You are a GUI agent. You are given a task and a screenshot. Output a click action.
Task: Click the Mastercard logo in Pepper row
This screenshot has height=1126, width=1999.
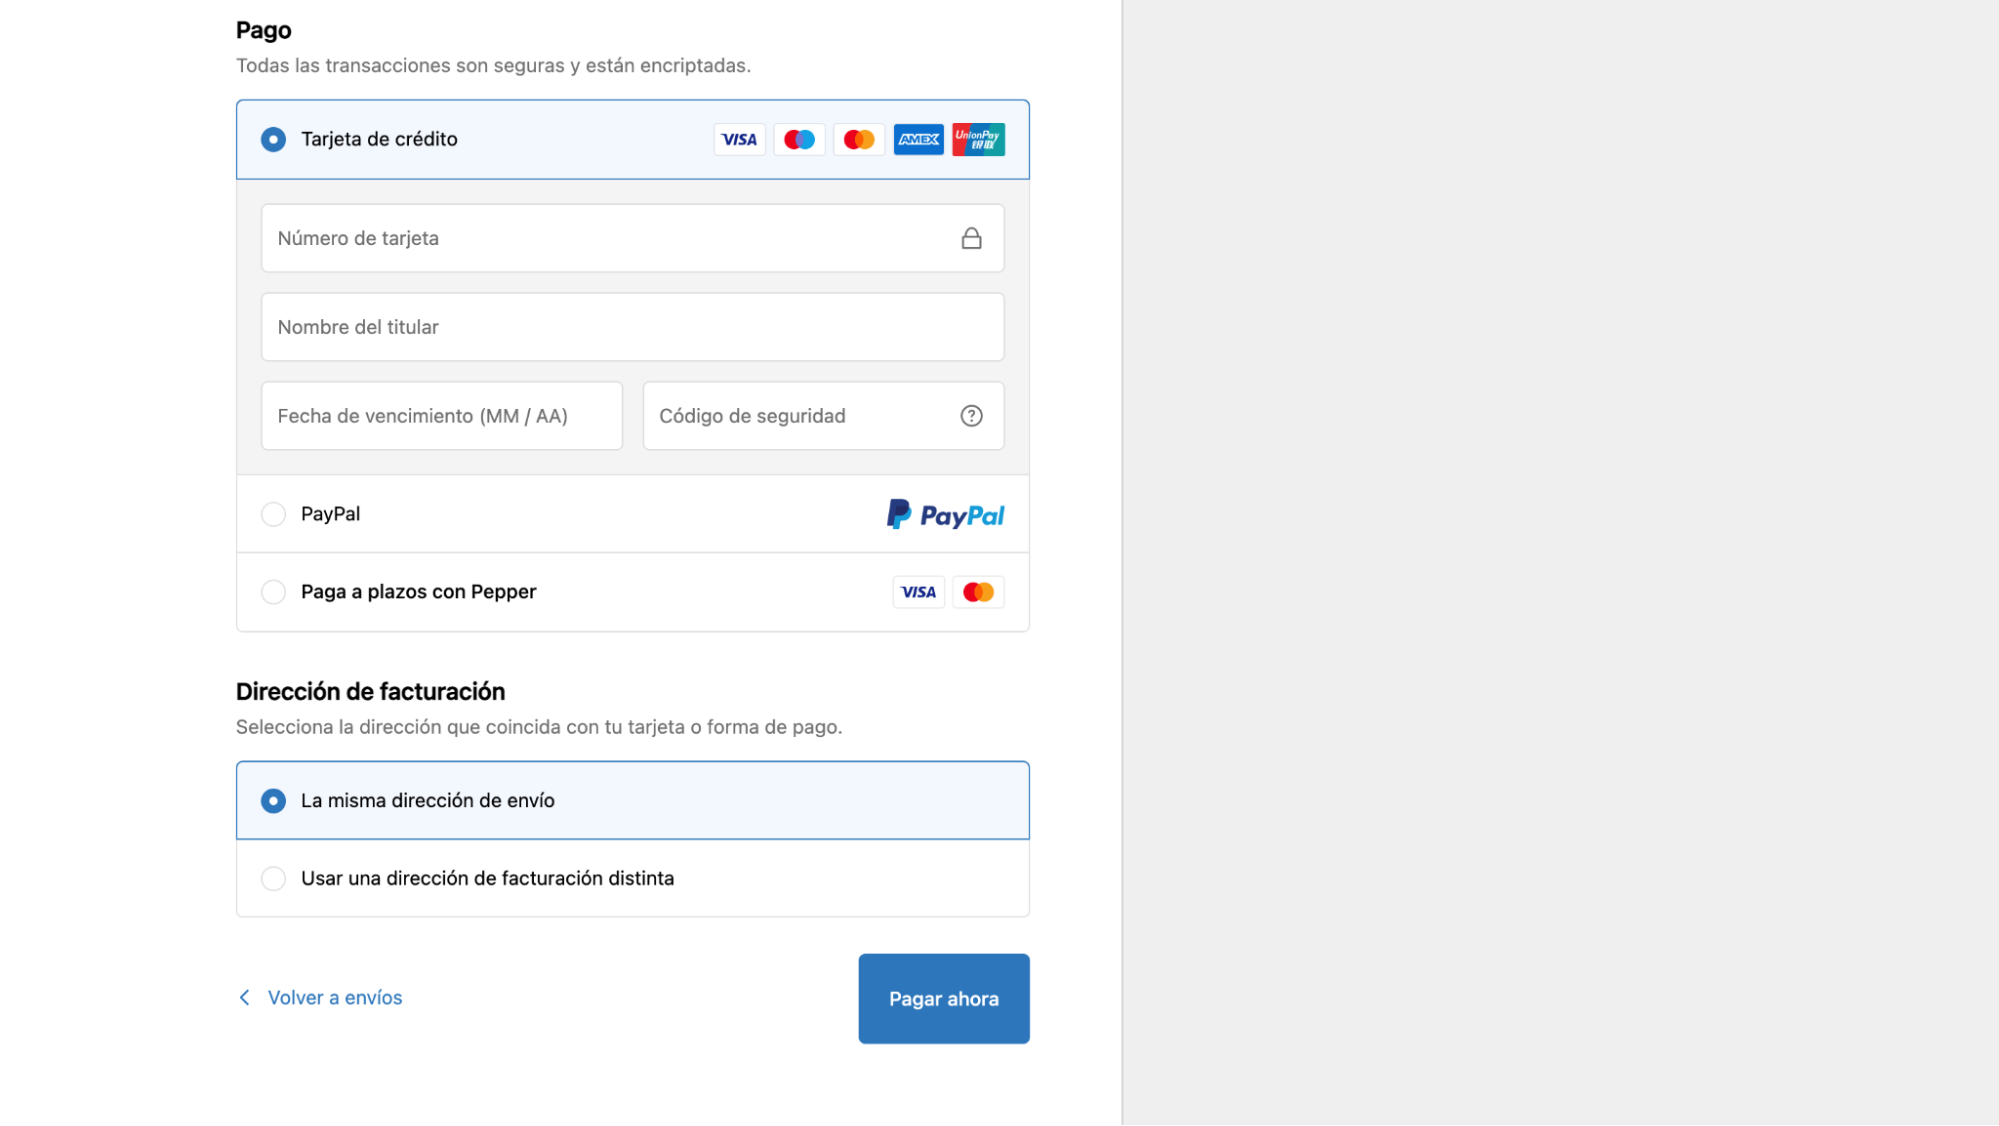click(978, 592)
